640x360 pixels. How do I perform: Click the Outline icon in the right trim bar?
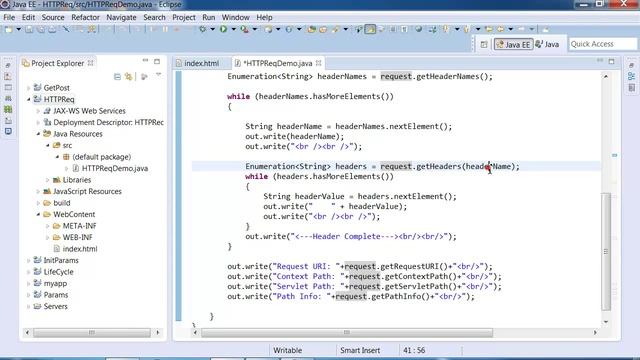click(x=631, y=76)
